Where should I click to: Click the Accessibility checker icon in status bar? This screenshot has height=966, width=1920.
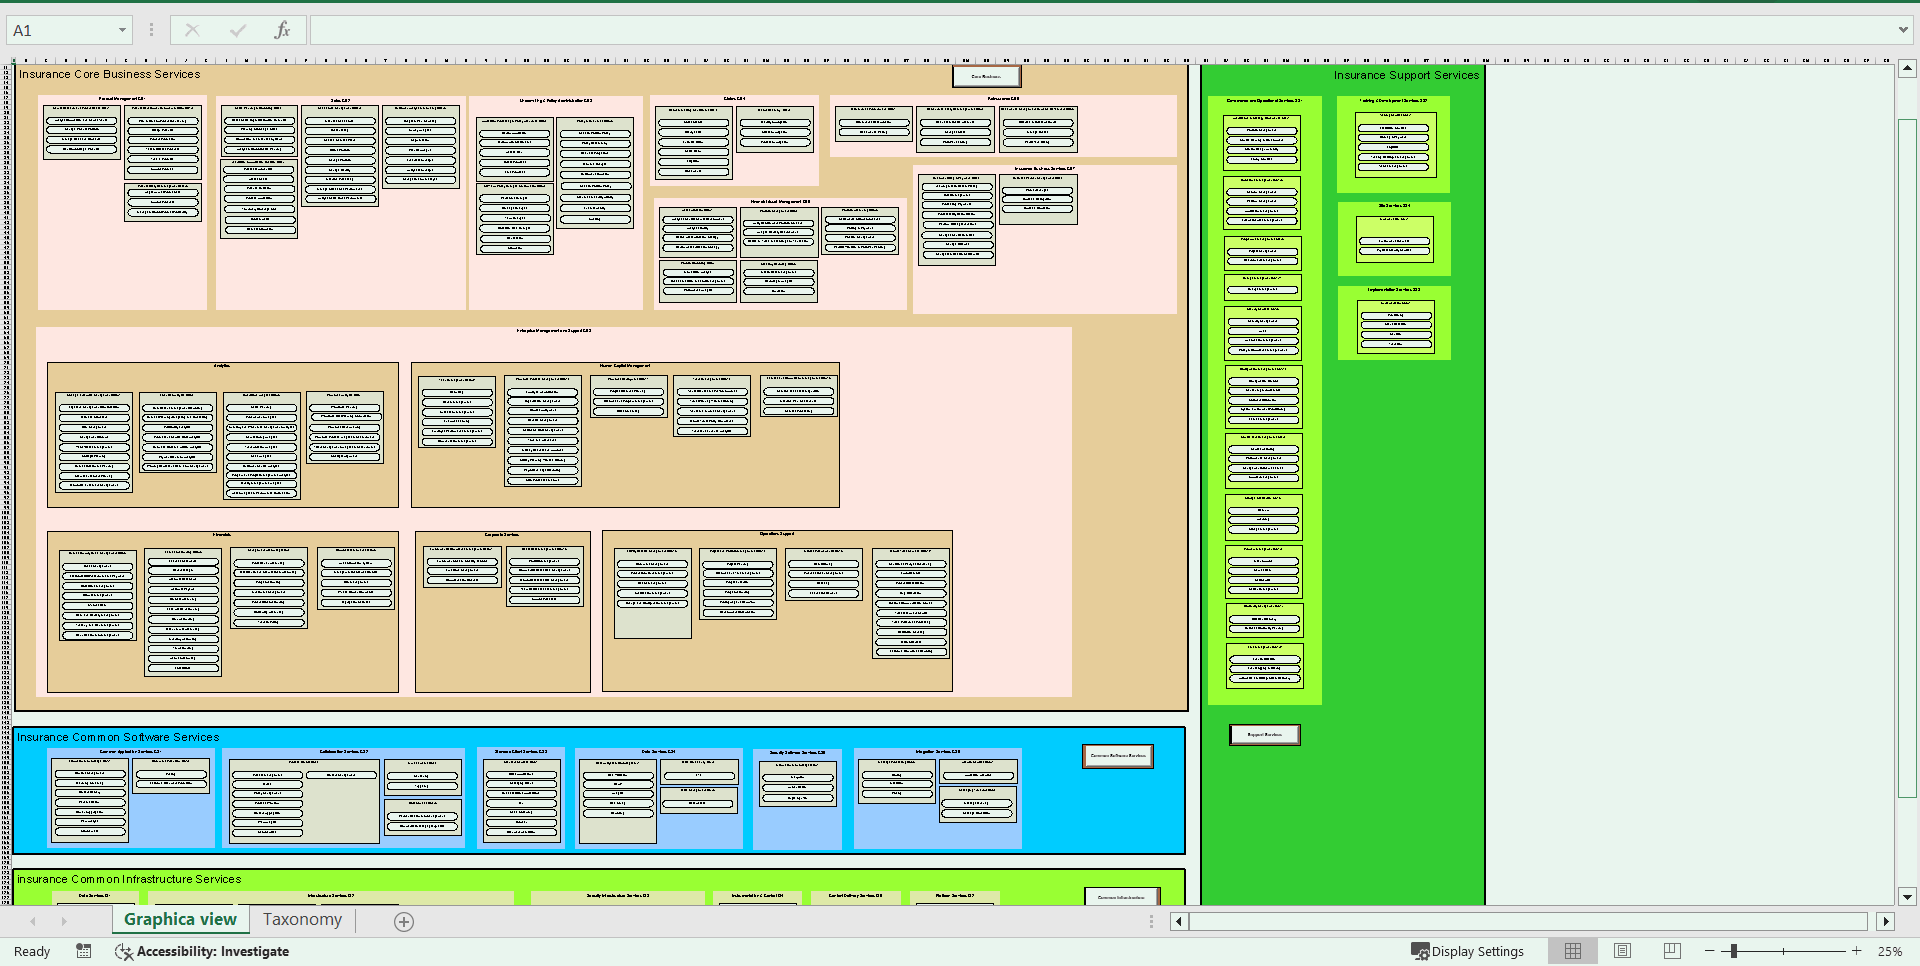tap(123, 951)
